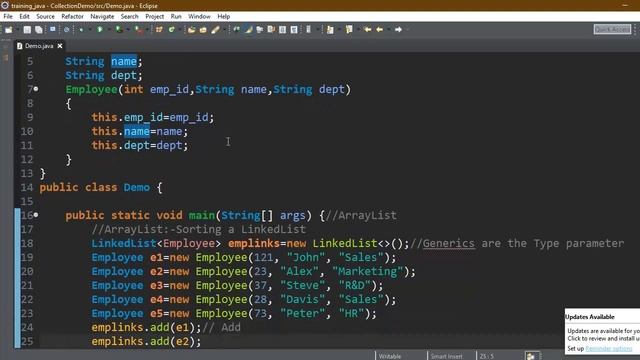Viewport: 640px width, 360px height.
Task: Click the Last Edit Location arrow
Action: [368, 29]
